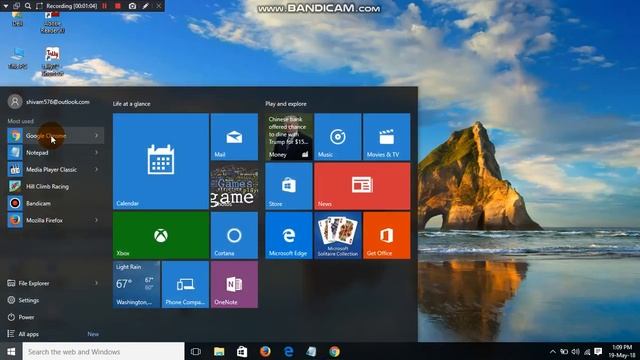Open the Calendar tile
This screenshot has height=360, width=640.
pyautogui.click(x=161, y=161)
